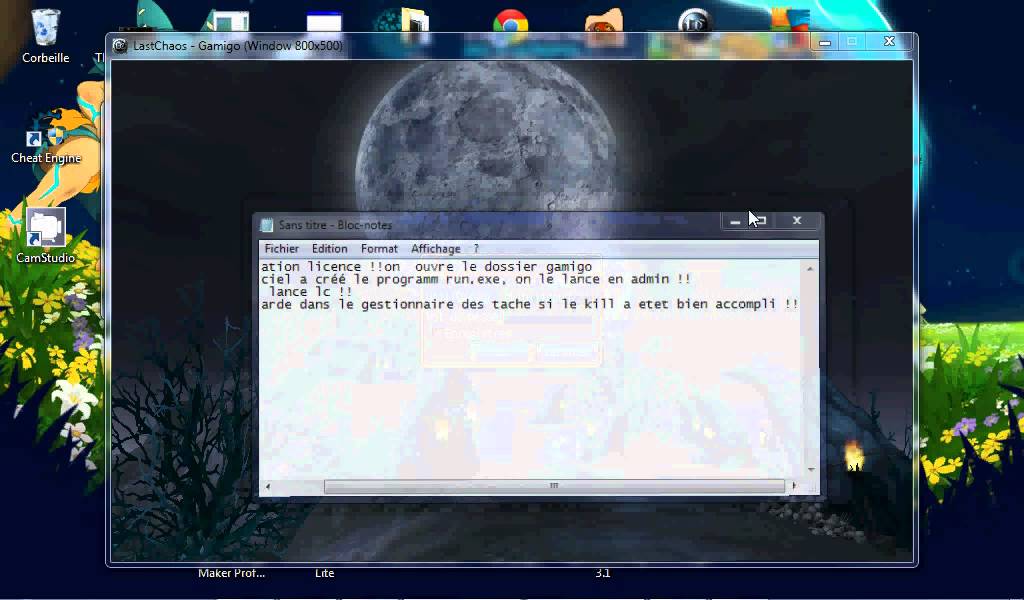The width and height of the screenshot is (1024, 600).
Task: Close the Sans titre Bloc-notes window
Action: pos(797,221)
